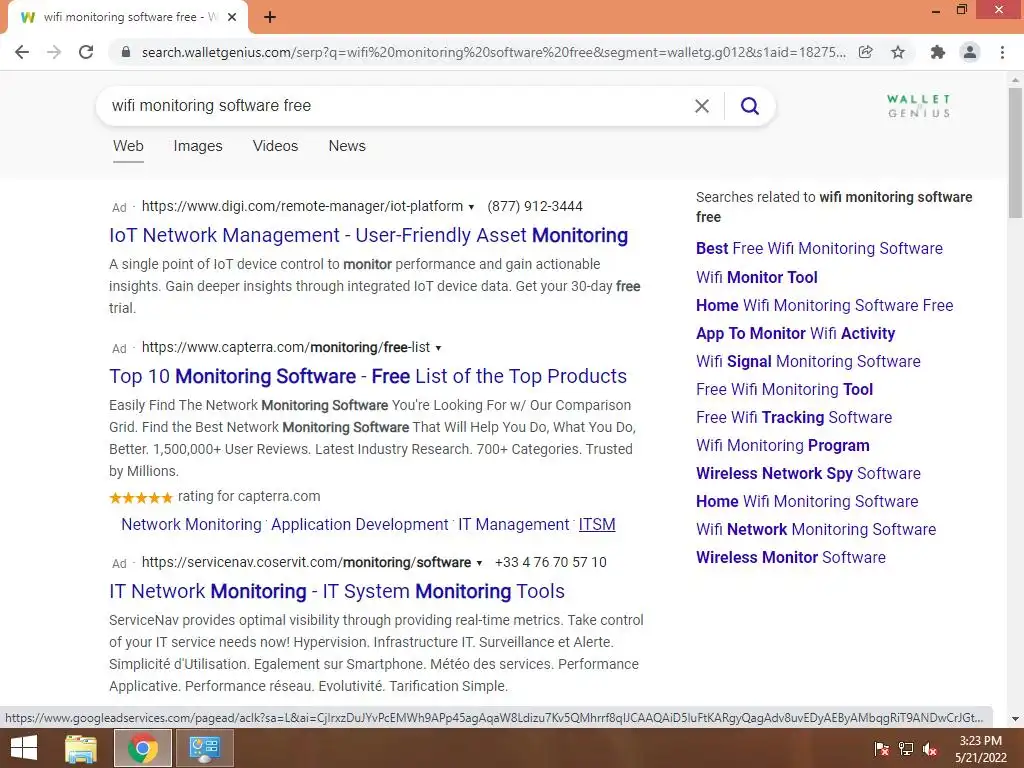
Task: Open Wifi Signal Monitoring Software search
Action: (808, 362)
